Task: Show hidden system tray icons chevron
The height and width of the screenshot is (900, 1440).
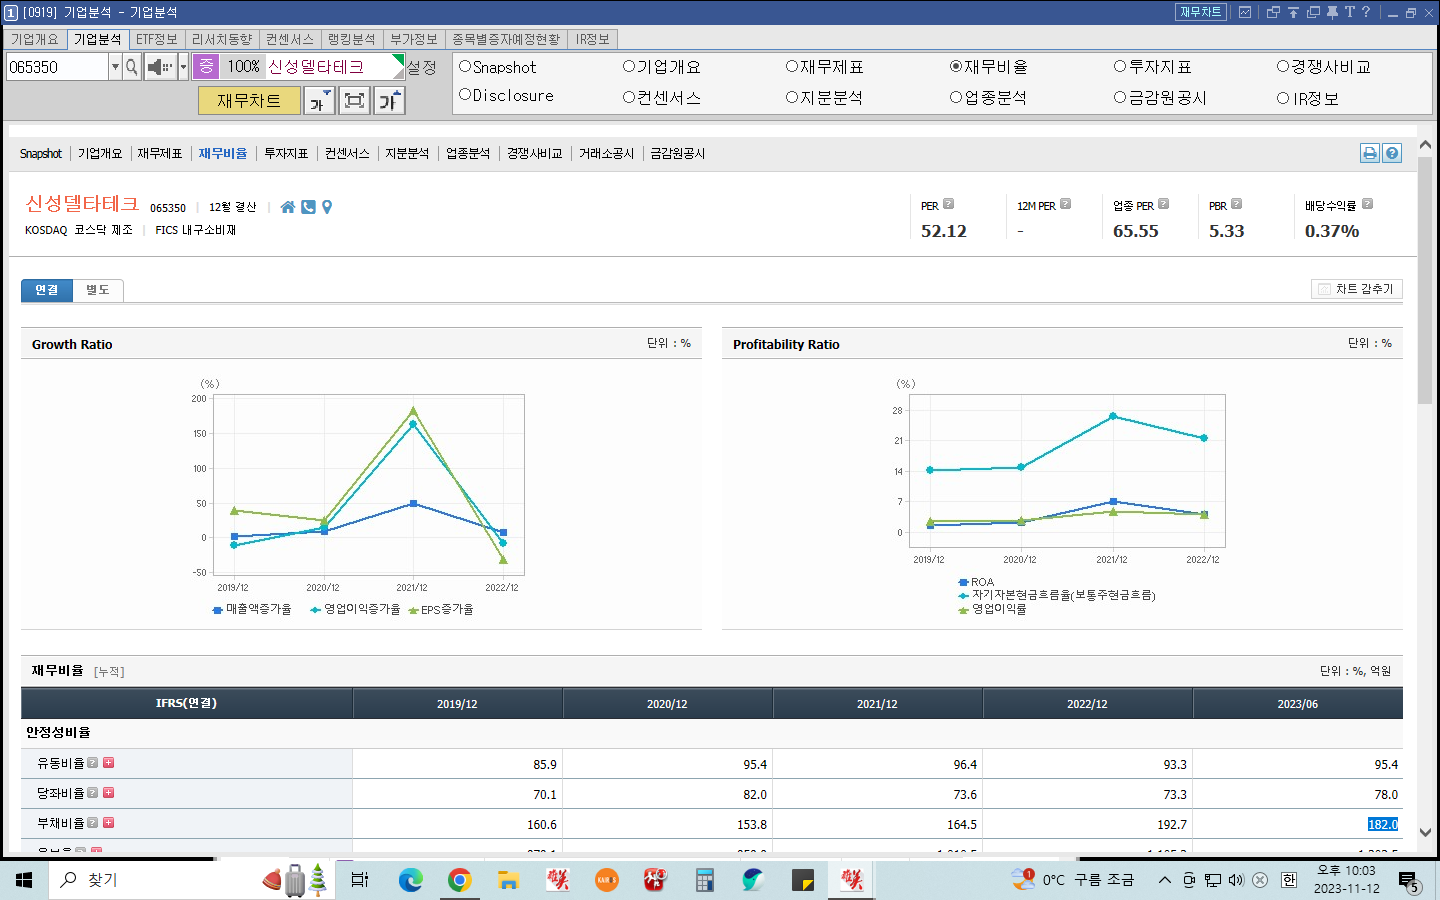Action: (x=1164, y=880)
